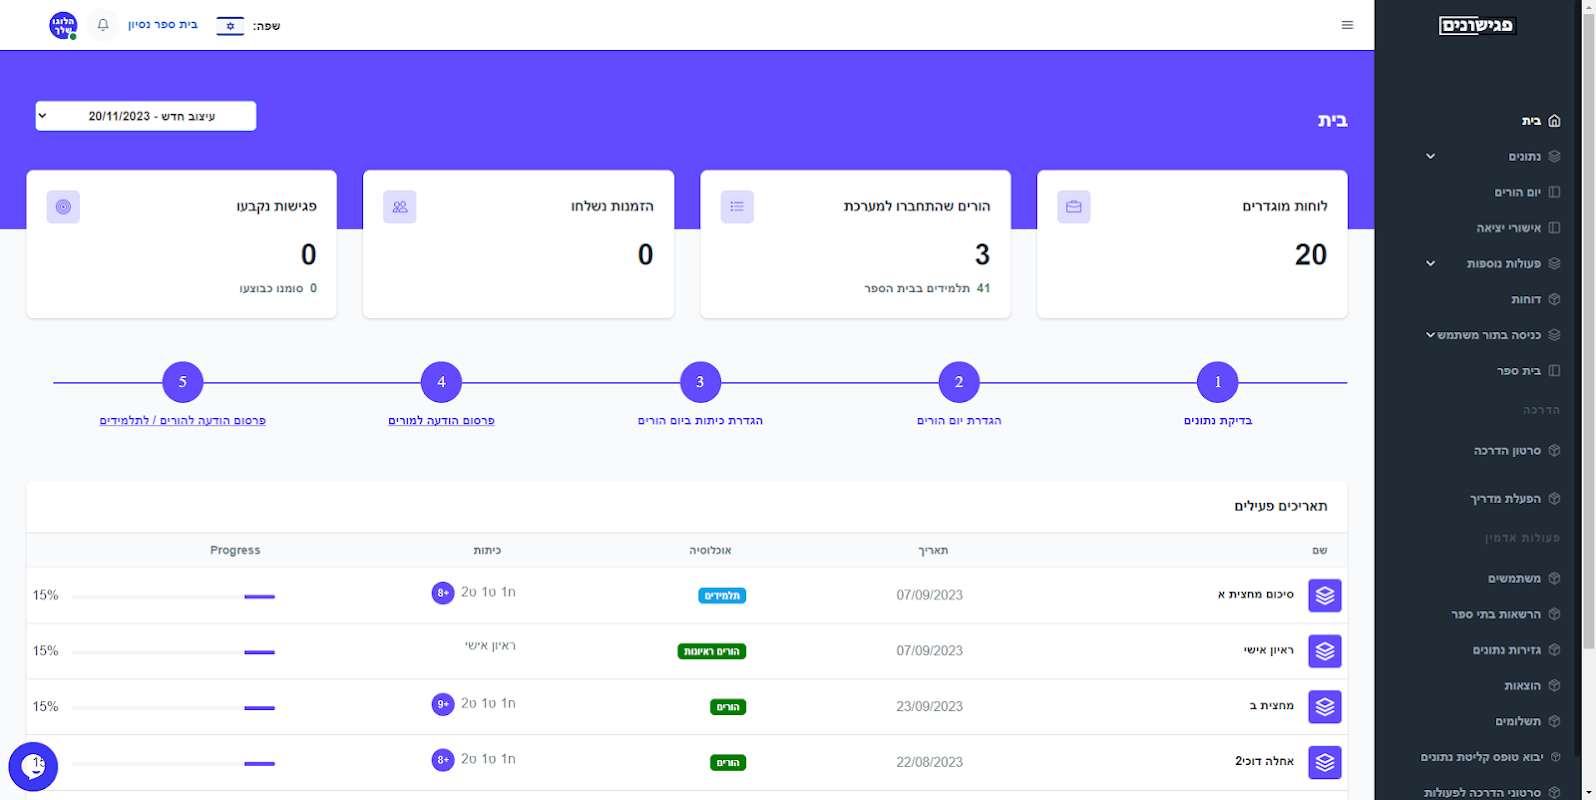This screenshot has width=1596, height=800.
Task: Click progress bar for ראיון אישי row
Action: coord(173,652)
